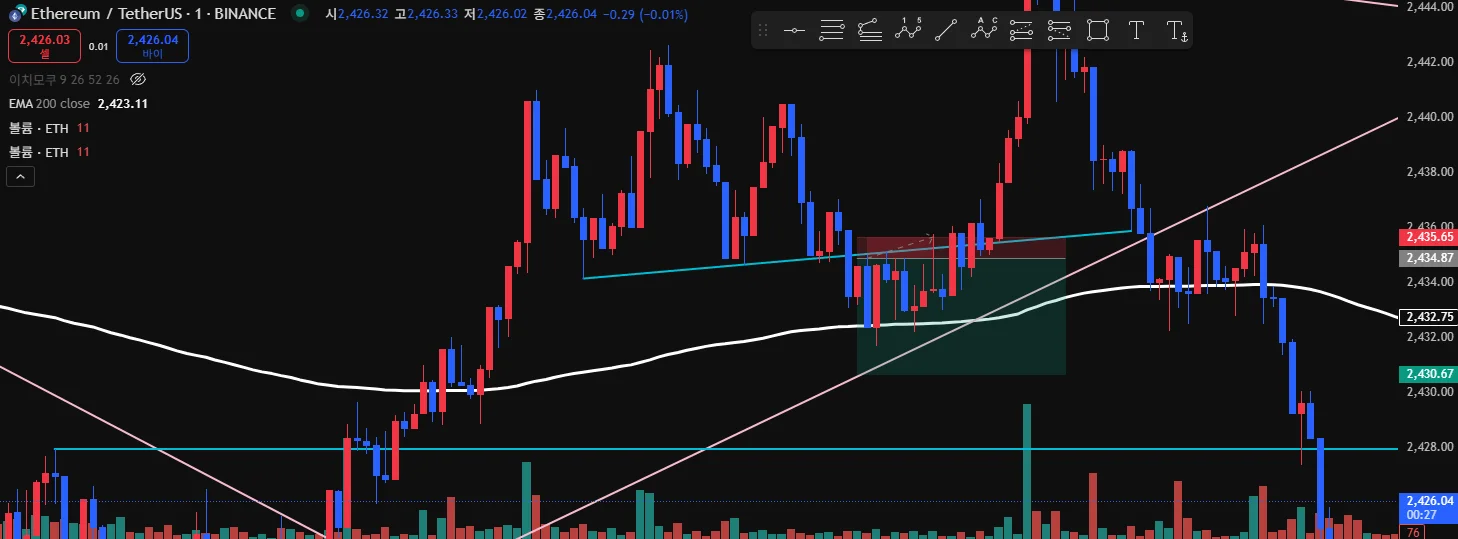Click the high value 고2,426.33

click(x=426, y=14)
